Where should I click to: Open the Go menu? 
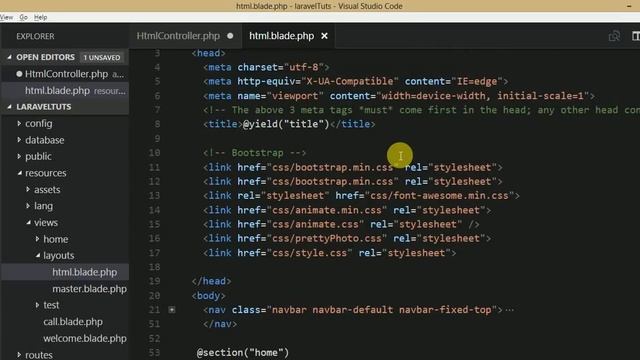[x=24, y=17]
